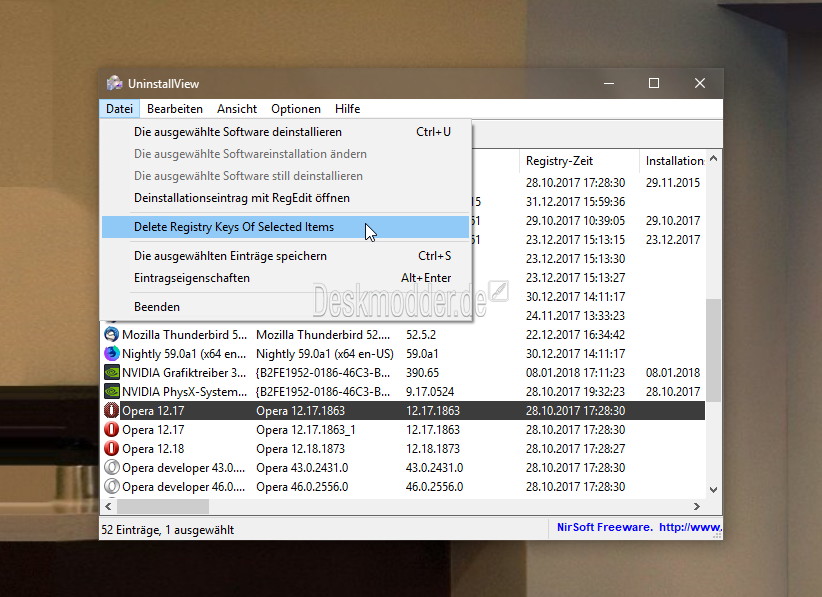Viewport: 822px width, 597px height.
Task: Click Opera 12.18.1873 registry name cell
Action: 300,449
